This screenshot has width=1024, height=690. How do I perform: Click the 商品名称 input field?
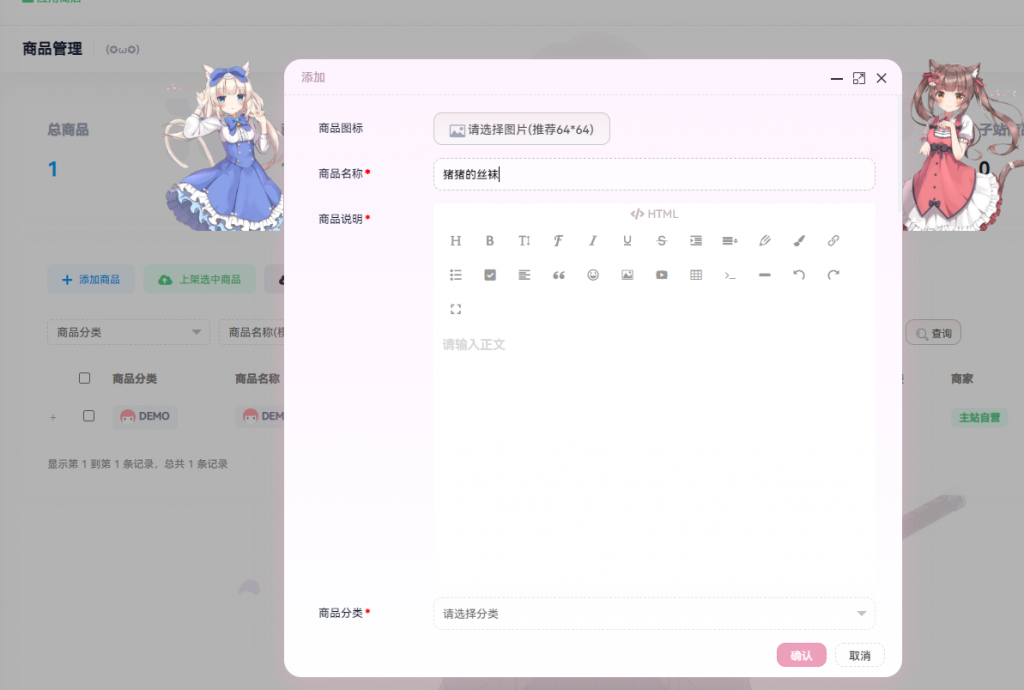[x=654, y=174]
